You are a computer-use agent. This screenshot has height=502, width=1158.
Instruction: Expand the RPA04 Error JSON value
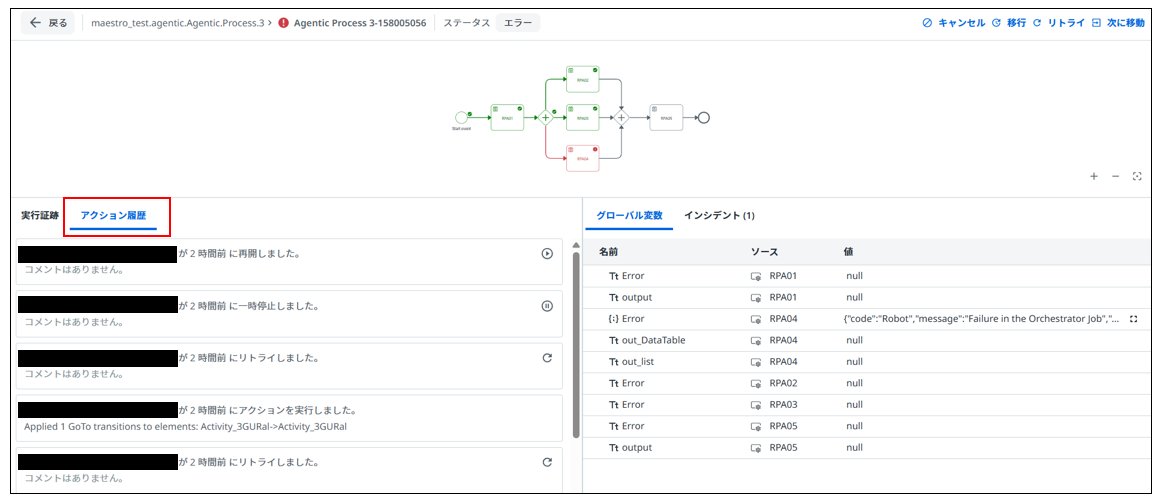[x=1133, y=319]
